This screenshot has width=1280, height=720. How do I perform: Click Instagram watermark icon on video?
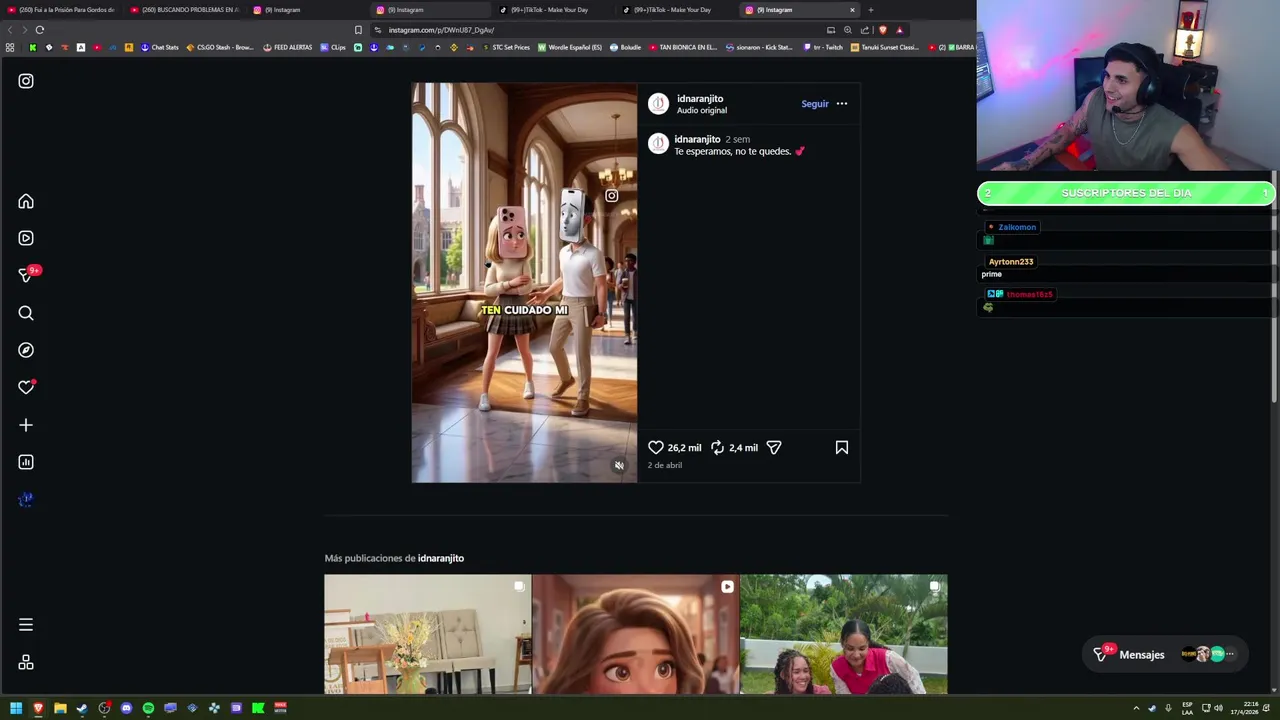(x=611, y=196)
